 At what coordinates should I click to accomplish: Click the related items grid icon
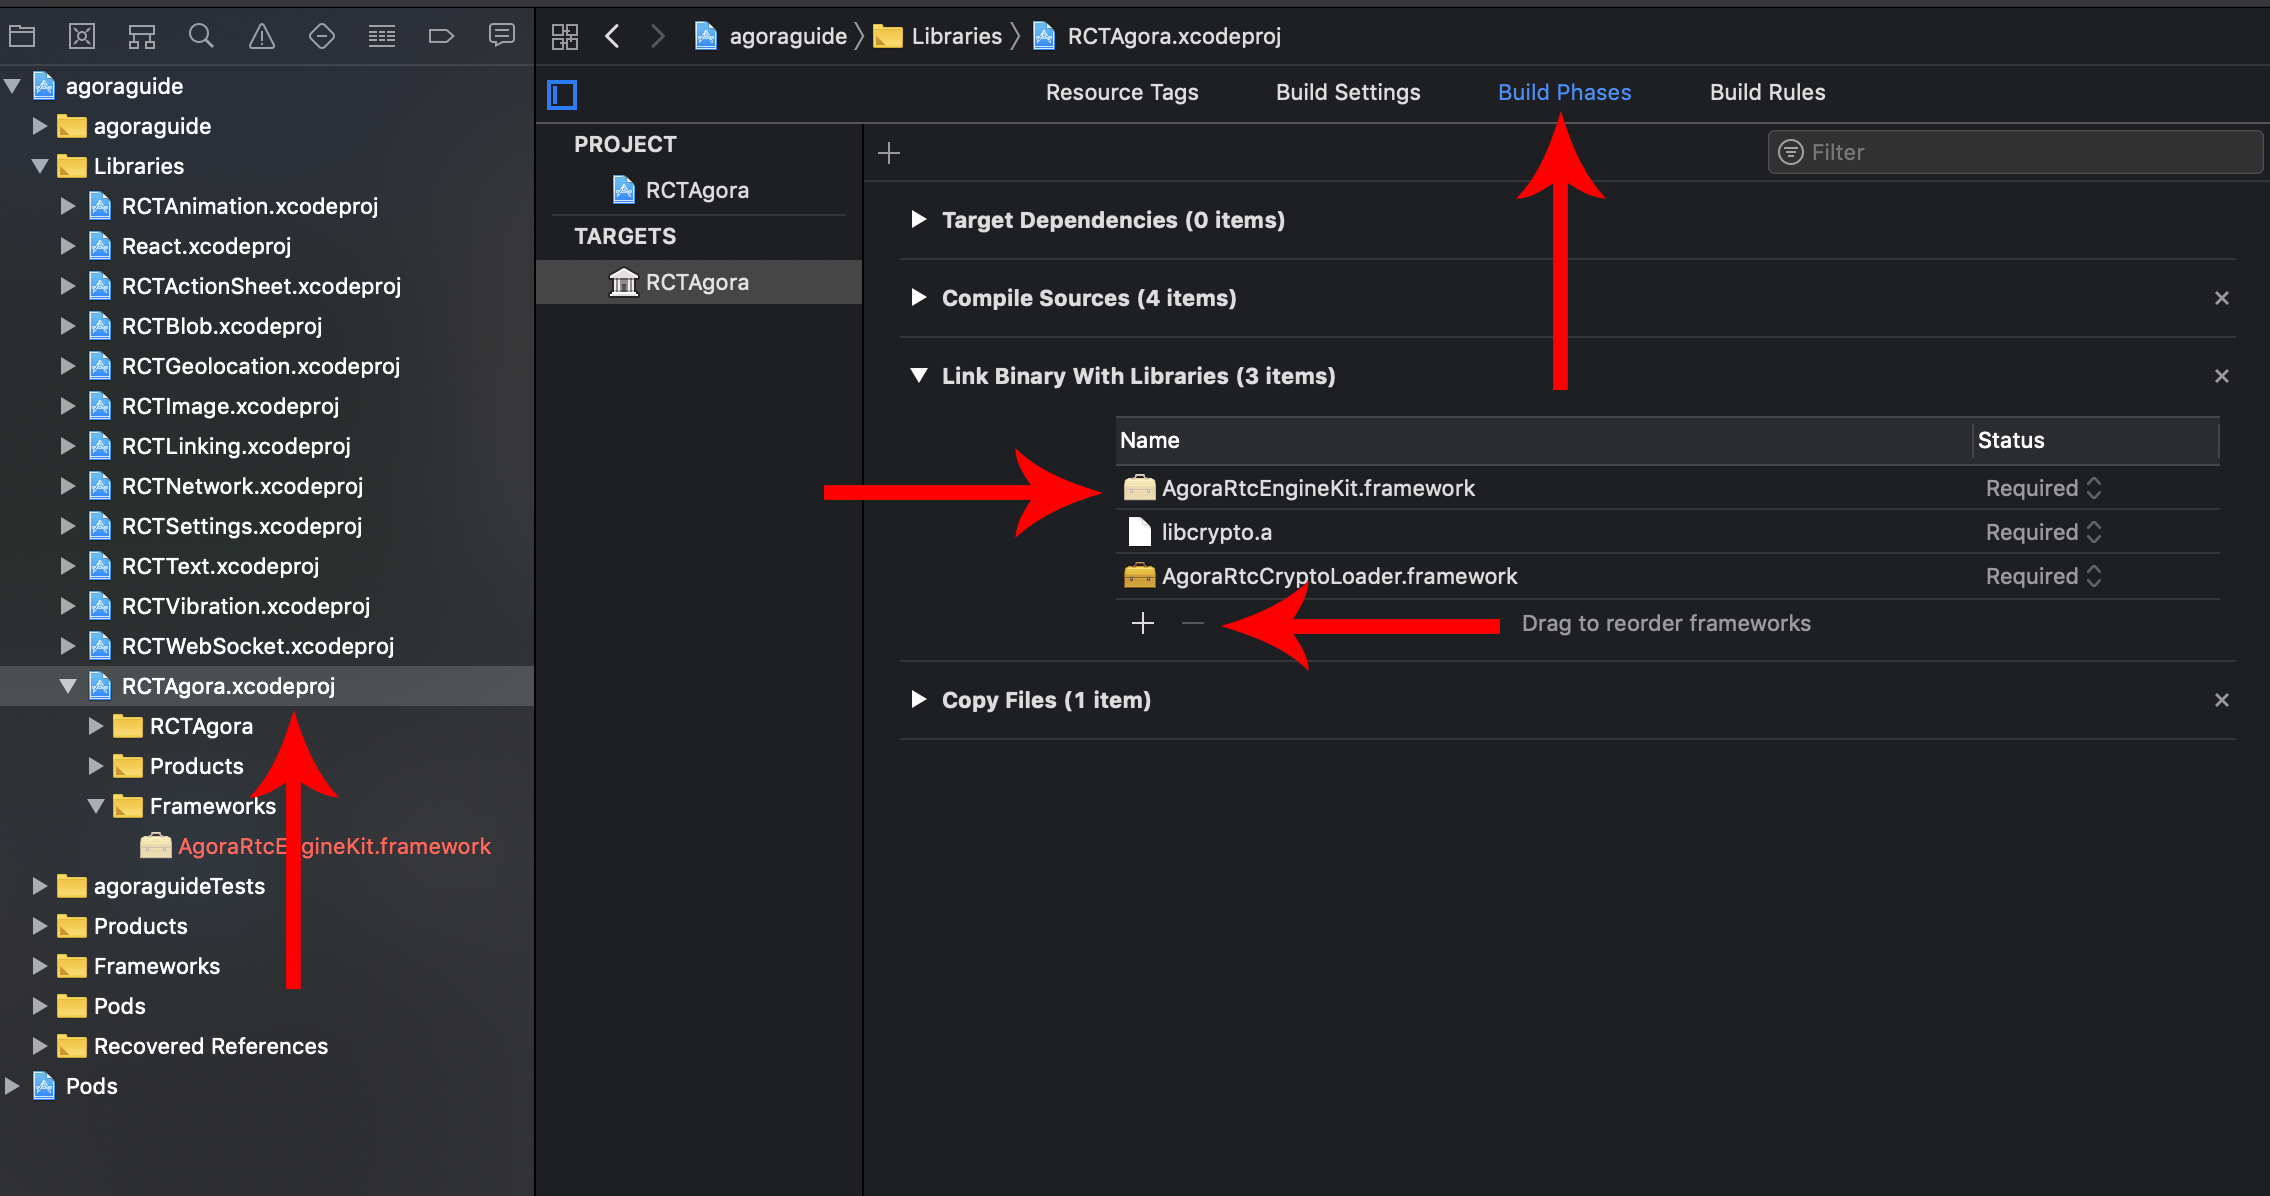[x=565, y=37]
